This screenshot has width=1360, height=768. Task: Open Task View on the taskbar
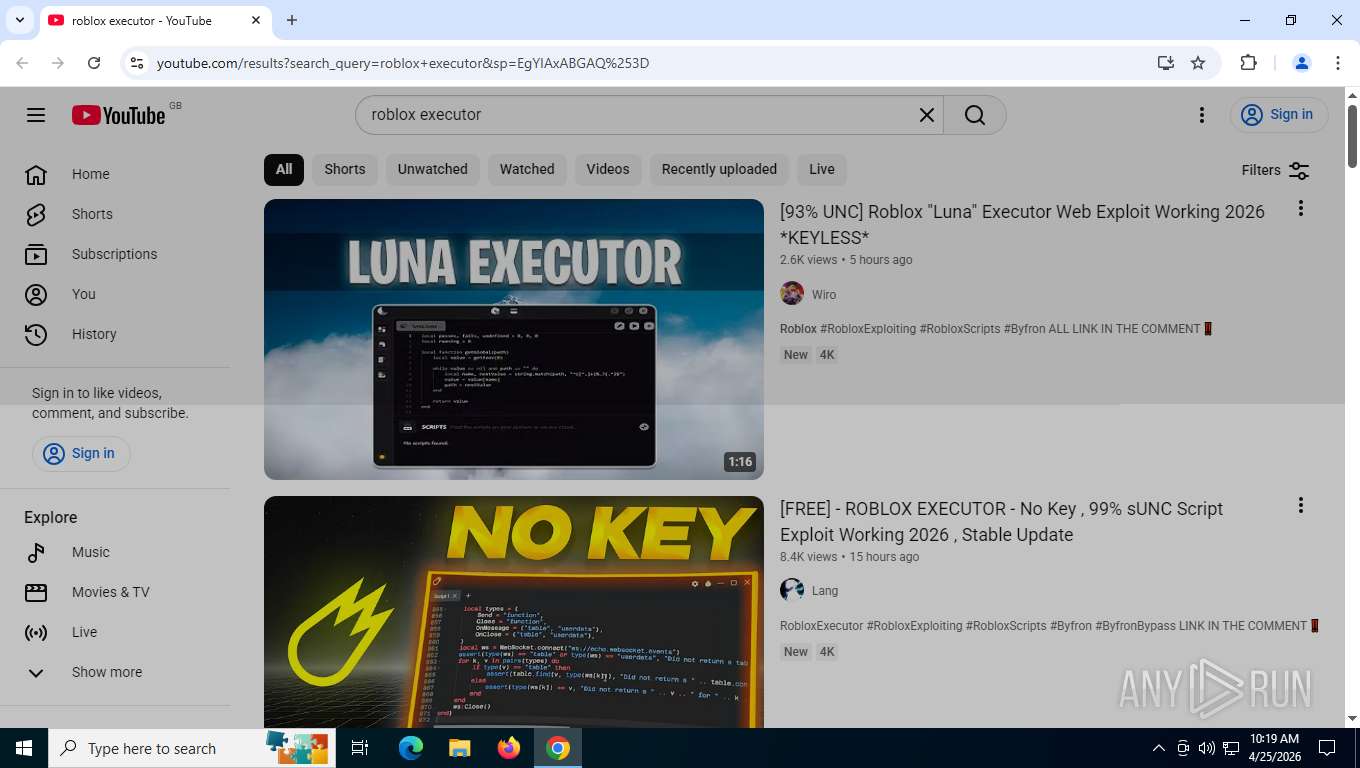tap(360, 748)
